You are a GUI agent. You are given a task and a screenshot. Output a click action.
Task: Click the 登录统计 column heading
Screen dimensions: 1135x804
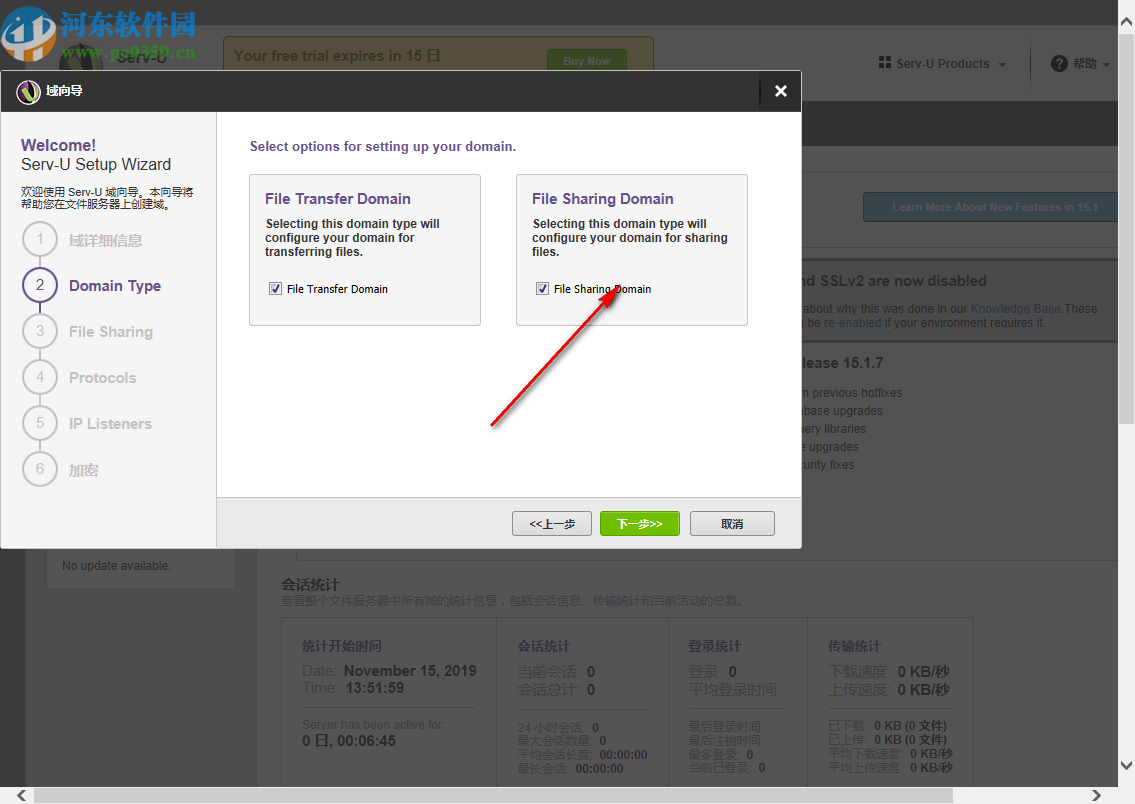tap(714, 646)
